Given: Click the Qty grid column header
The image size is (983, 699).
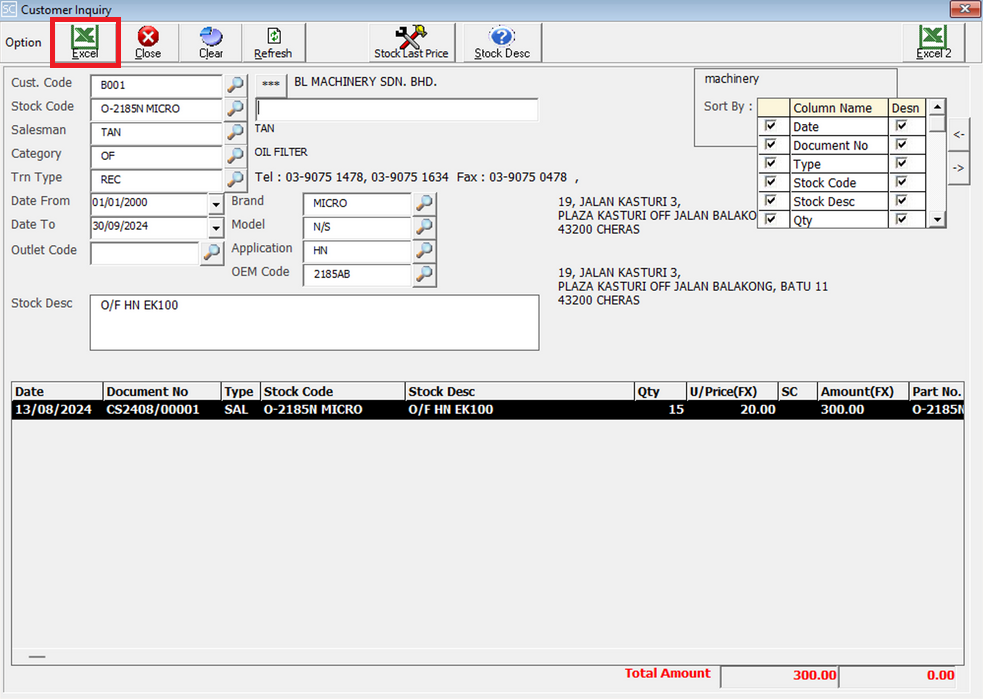Looking at the screenshot, I should coord(660,391).
